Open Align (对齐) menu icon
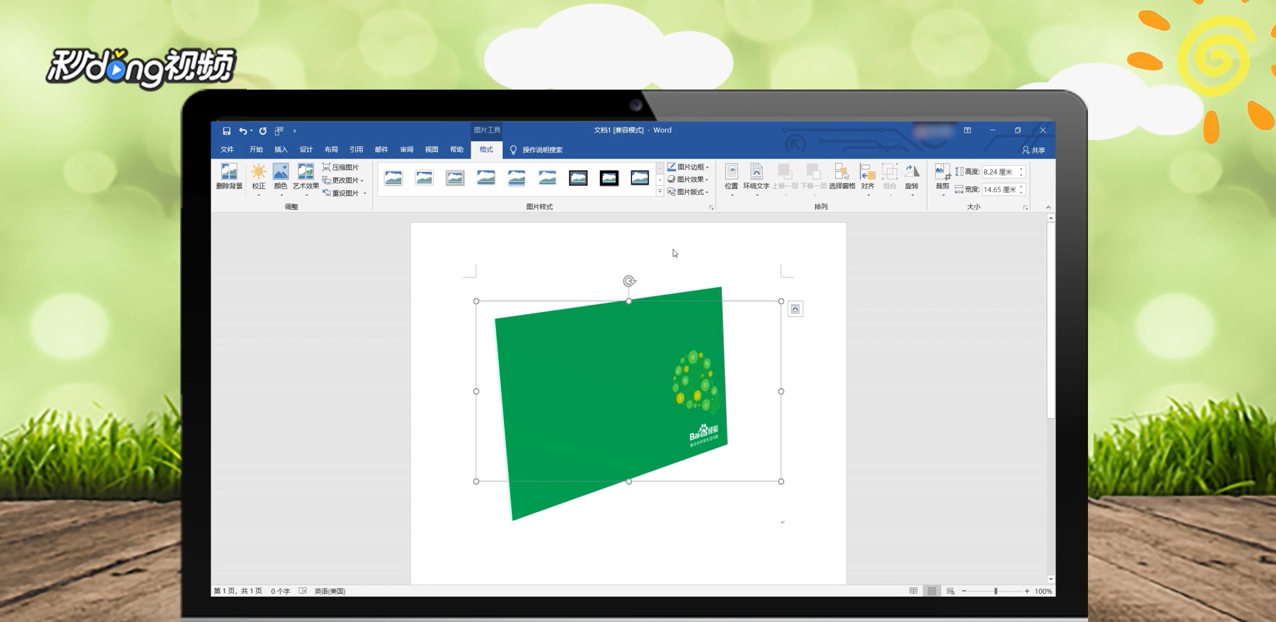 click(x=867, y=178)
